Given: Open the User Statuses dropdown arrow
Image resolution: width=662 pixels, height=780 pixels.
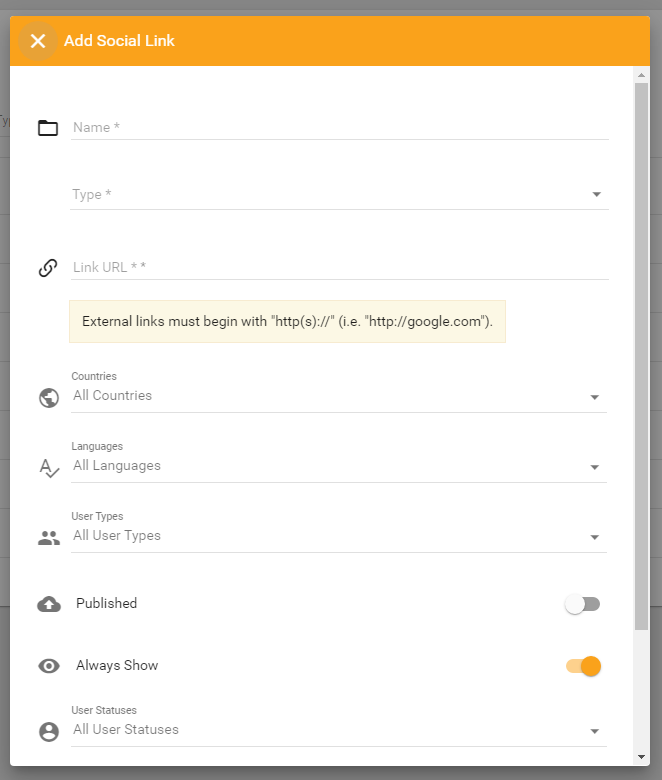Looking at the screenshot, I should (595, 732).
